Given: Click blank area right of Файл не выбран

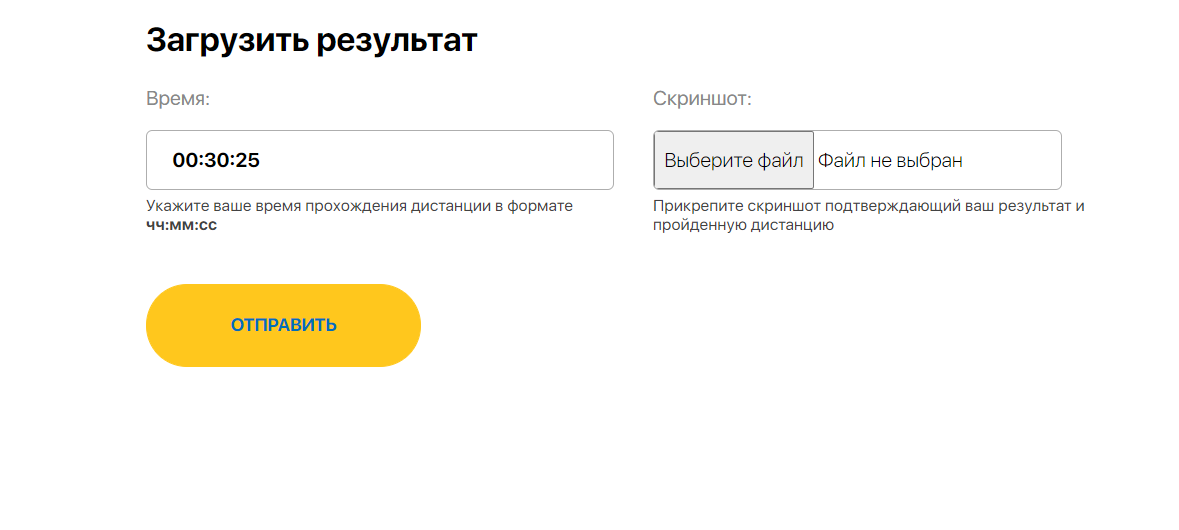Looking at the screenshot, I should (x=1015, y=160).
